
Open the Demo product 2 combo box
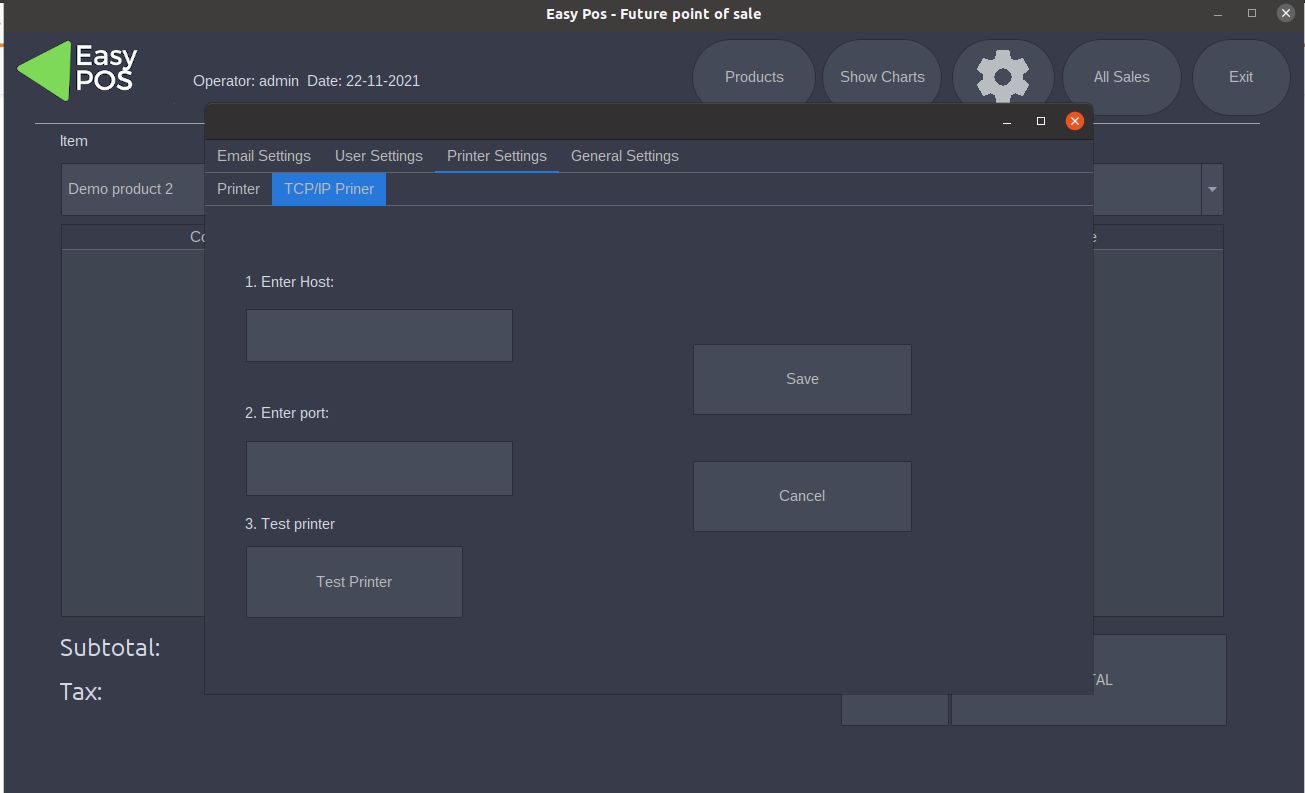(132, 189)
